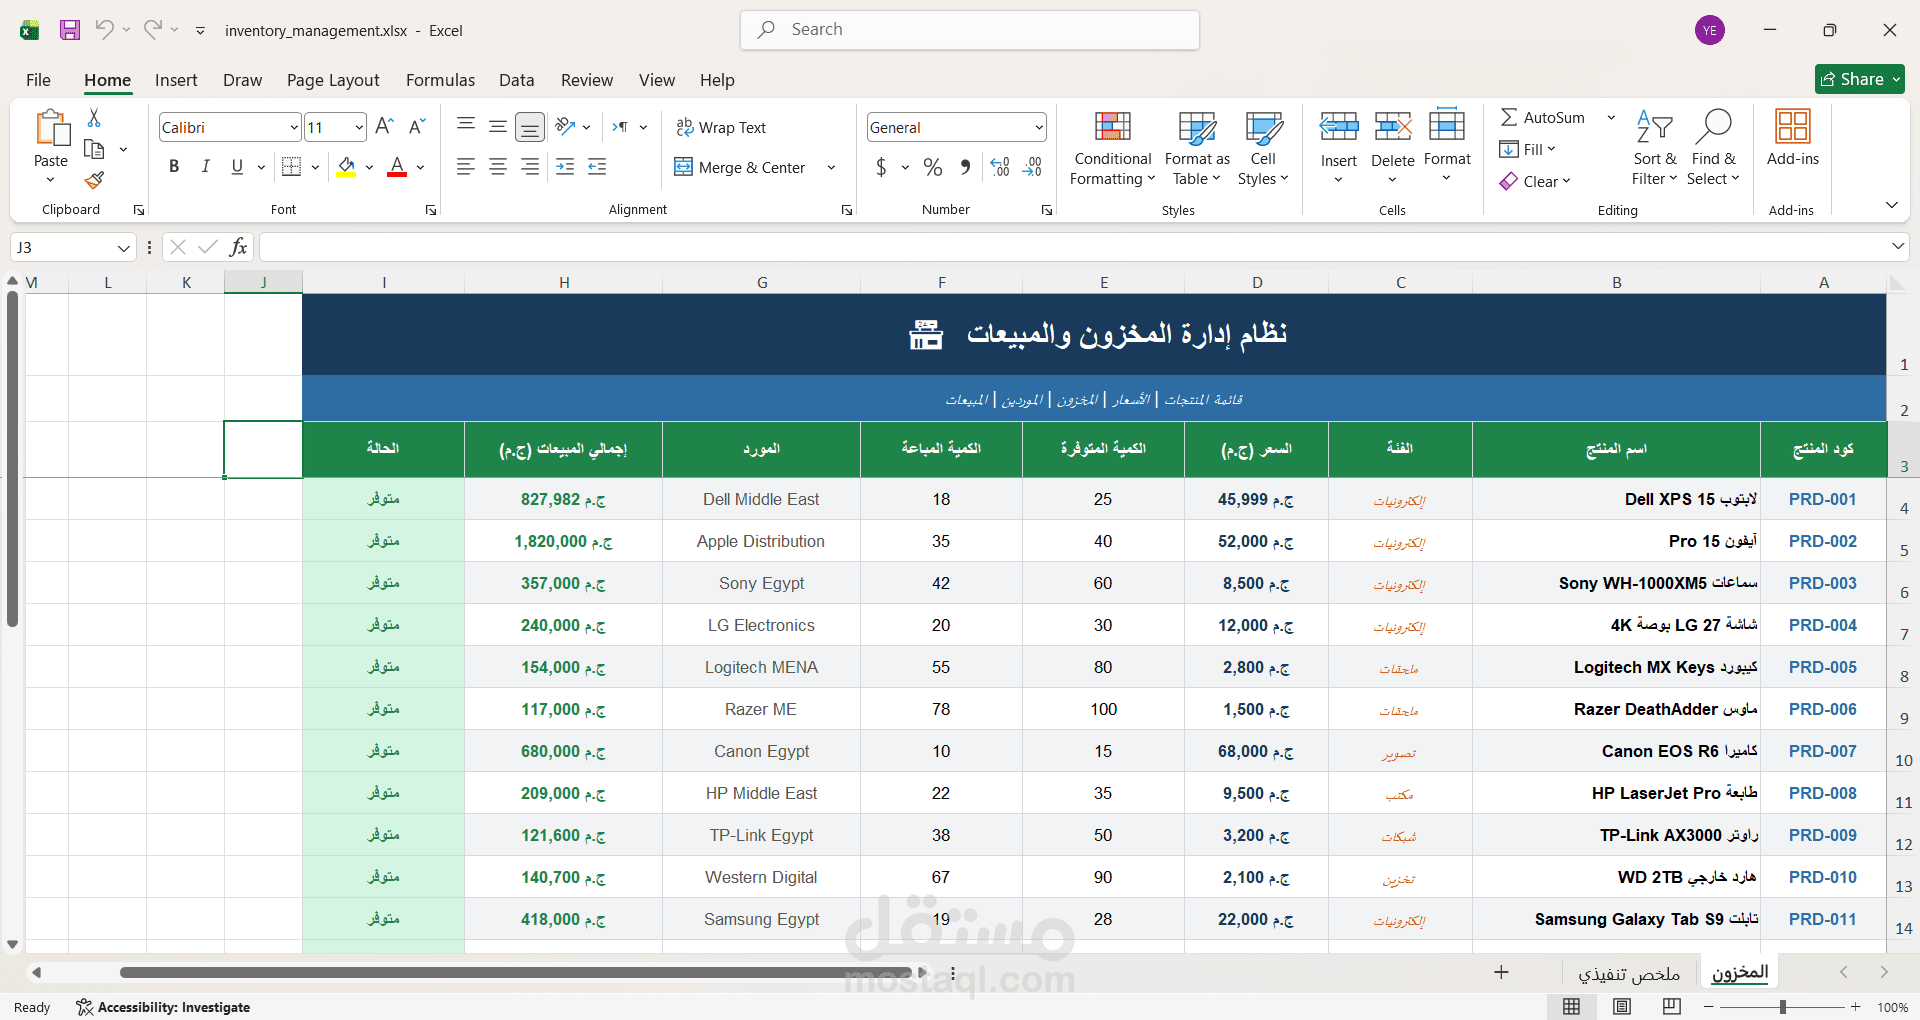Toggle Wrap Text
The width and height of the screenshot is (1920, 1020).
pos(721,127)
